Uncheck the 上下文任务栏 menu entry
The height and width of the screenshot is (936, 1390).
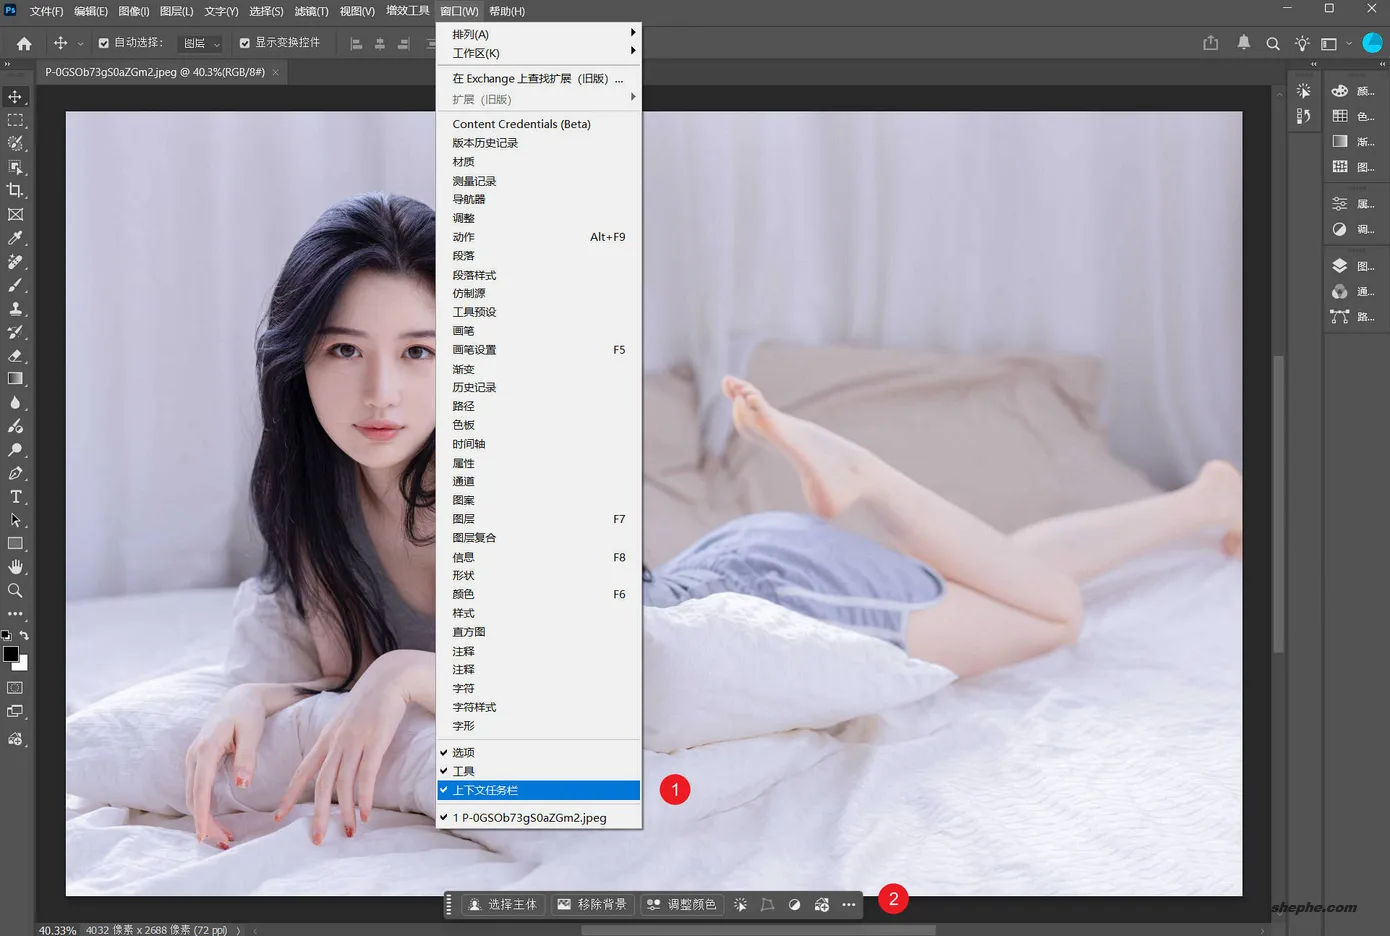pyautogui.click(x=539, y=790)
